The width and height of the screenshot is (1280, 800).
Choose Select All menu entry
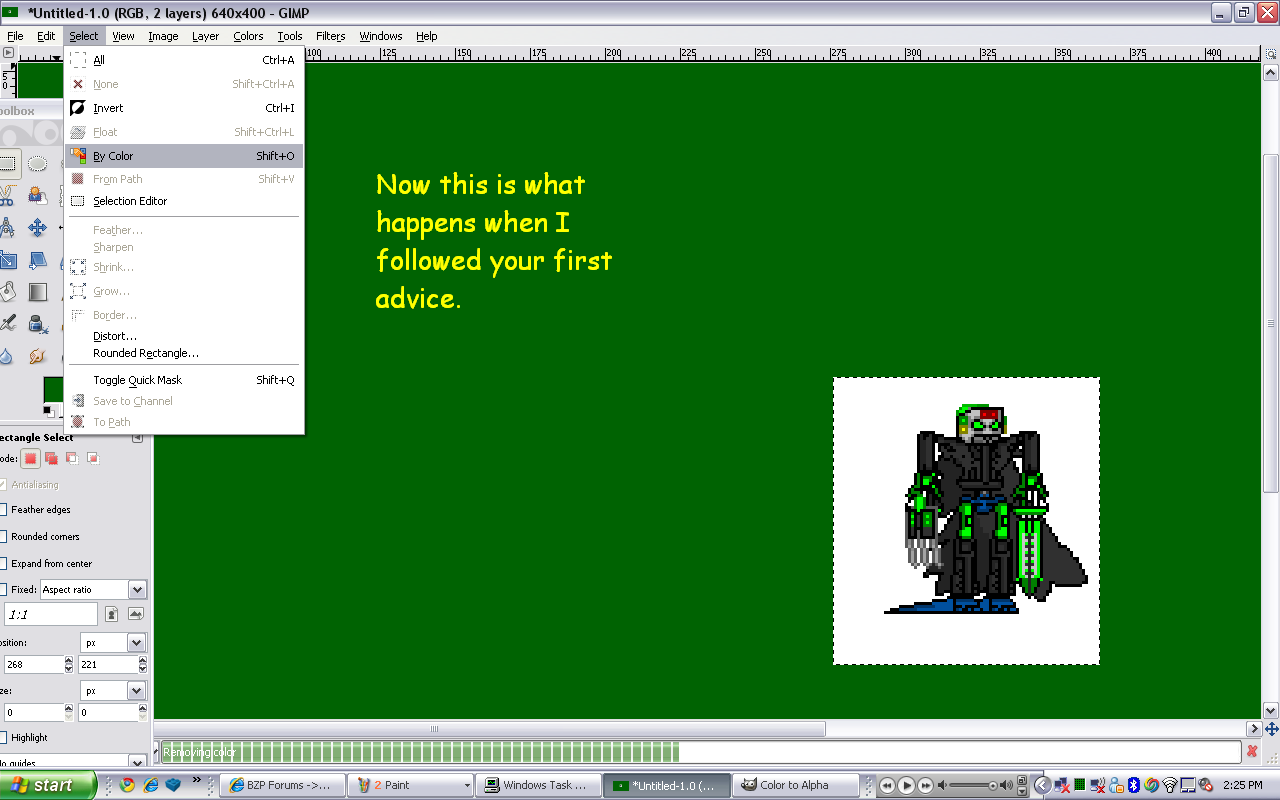pyautogui.click(x=184, y=60)
